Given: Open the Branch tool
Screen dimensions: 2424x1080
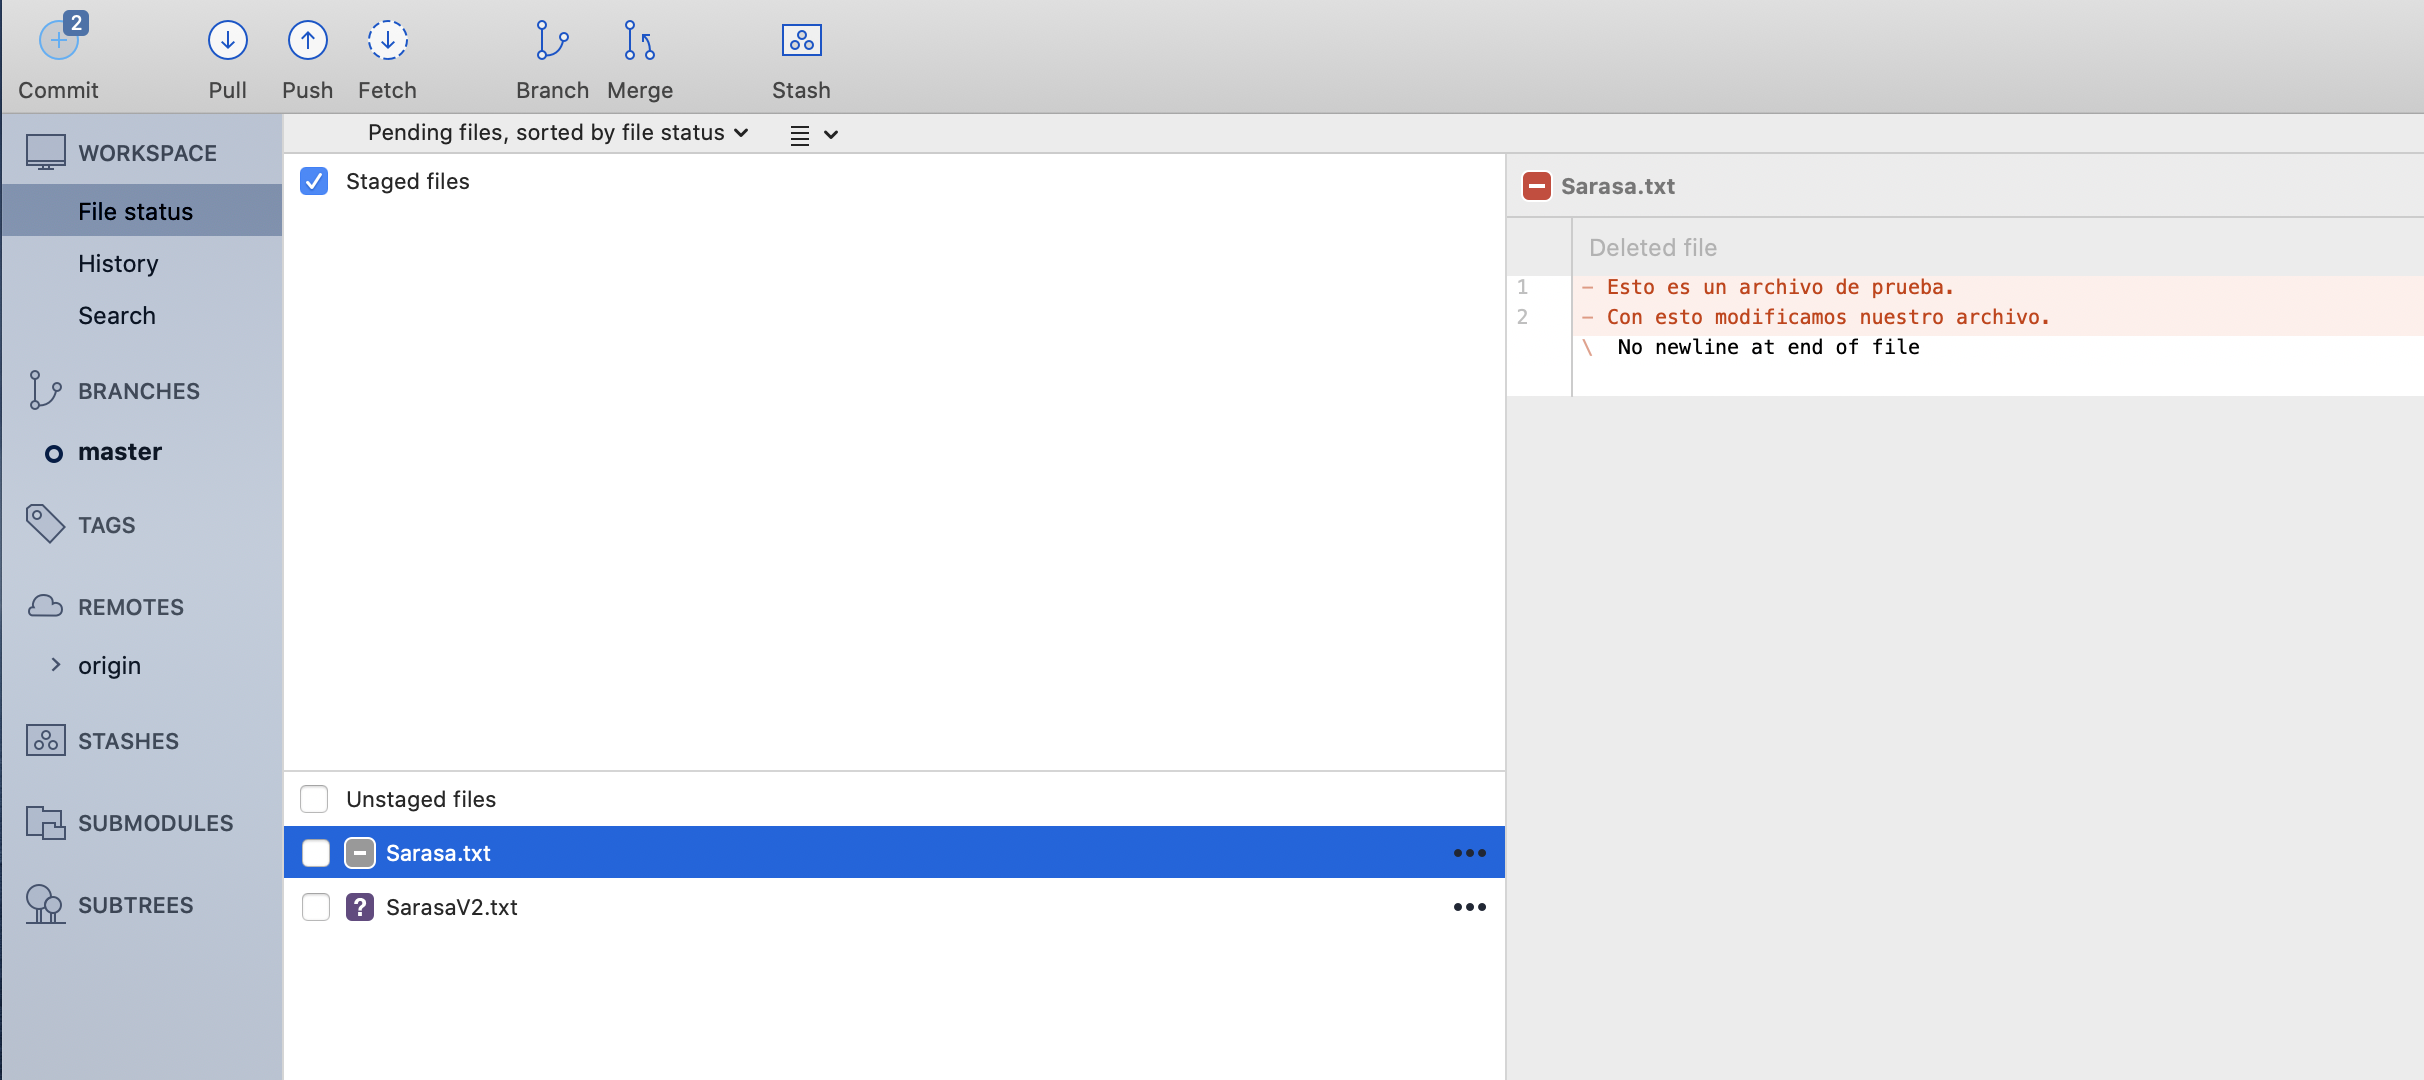Looking at the screenshot, I should pyautogui.click(x=552, y=41).
